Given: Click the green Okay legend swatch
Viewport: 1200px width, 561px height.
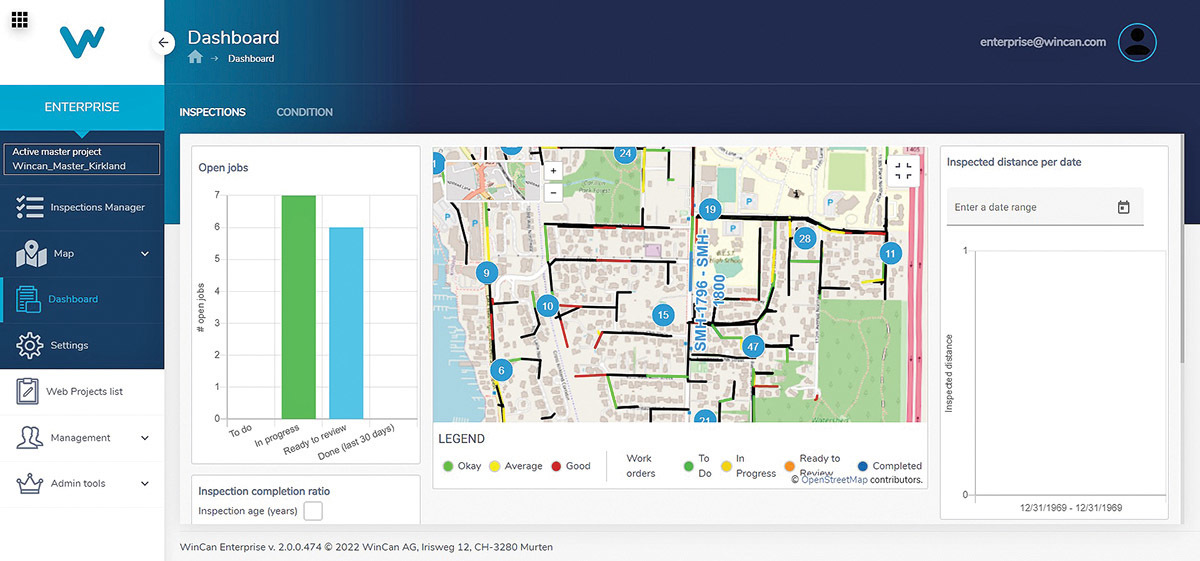Looking at the screenshot, I should [448, 466].
